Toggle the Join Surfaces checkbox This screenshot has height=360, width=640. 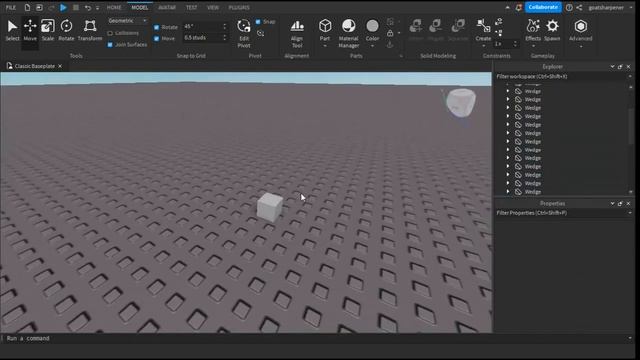tap(110, 44)
